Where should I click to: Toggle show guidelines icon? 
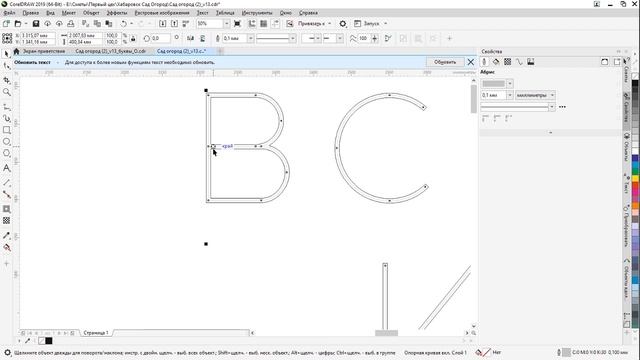point(276,24)
